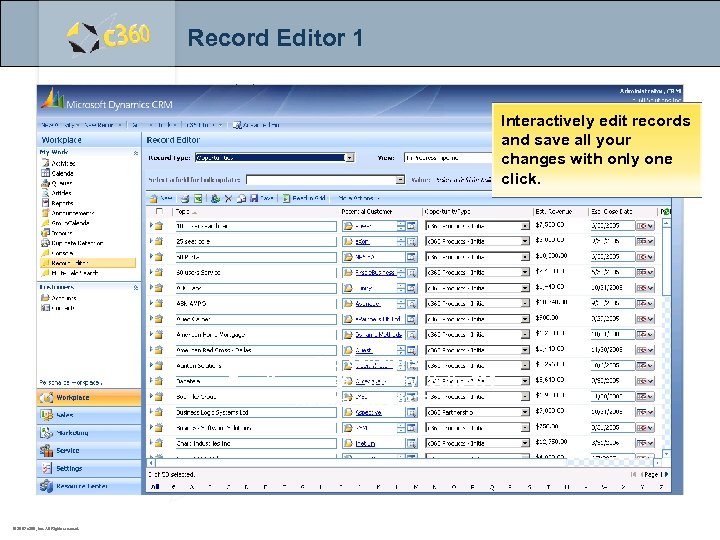The width and height of the screenshot is (720, 540).
Task: Click the Service area gift icon
Action: click(x=46, y=451)
